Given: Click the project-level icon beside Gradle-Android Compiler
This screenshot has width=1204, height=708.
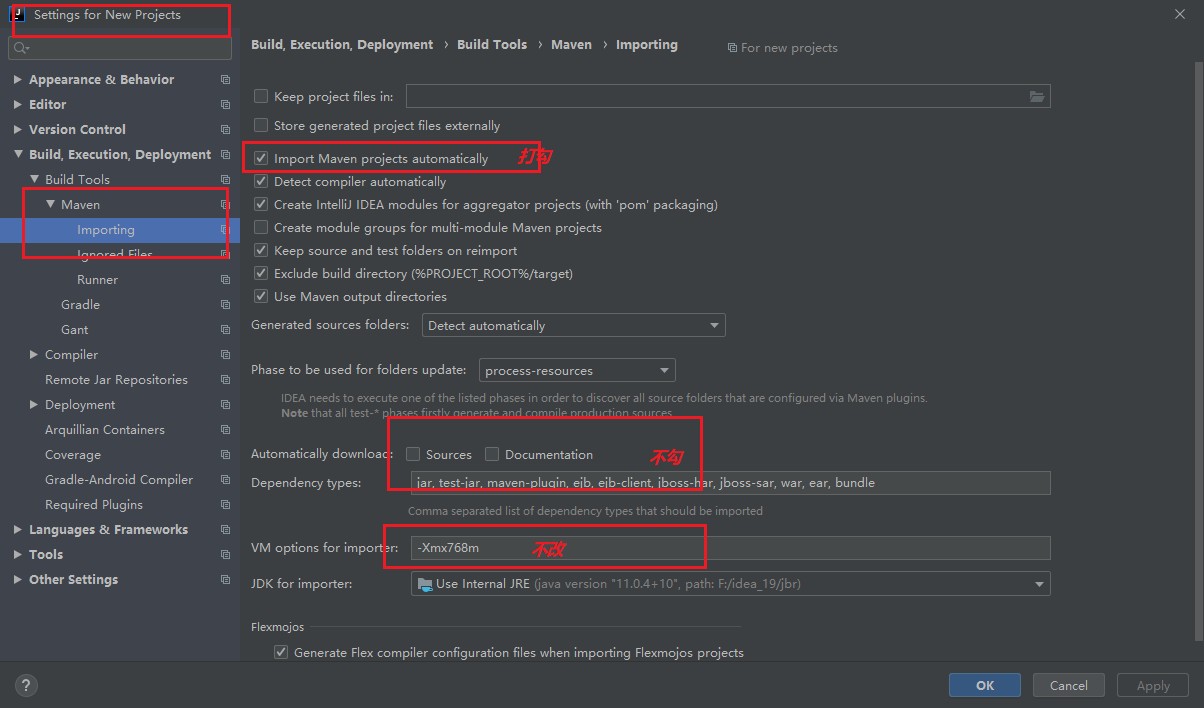Looking at the screenshot, I should pos(225,480).
